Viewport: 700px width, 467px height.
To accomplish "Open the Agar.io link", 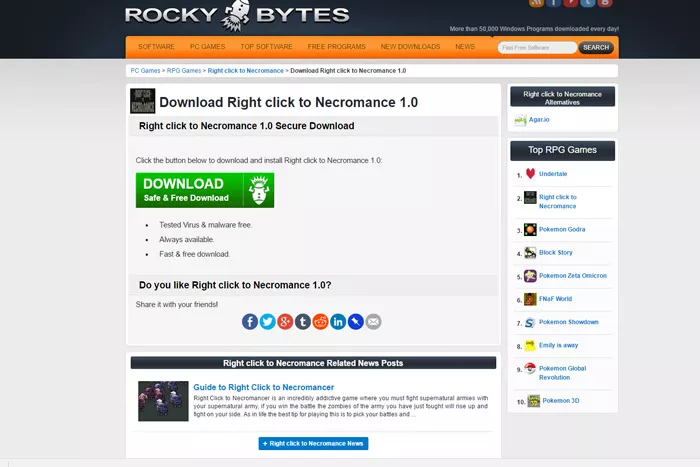I will 539,120.
